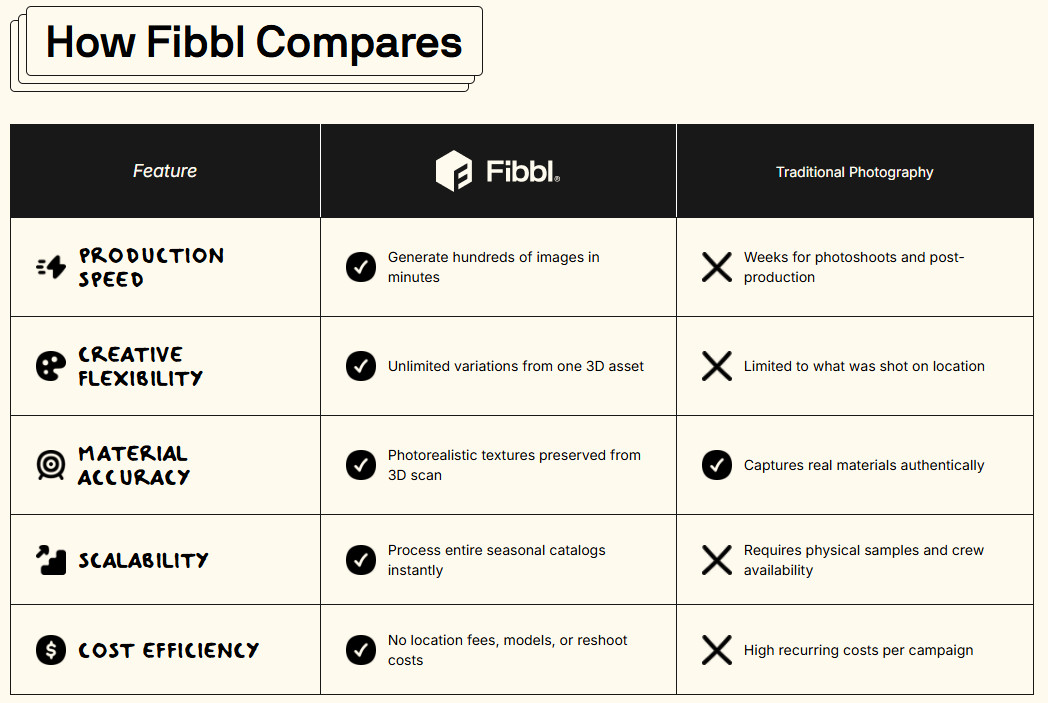
Task: Click checkmark beside No location fees text
Action: tap(361, 650)
